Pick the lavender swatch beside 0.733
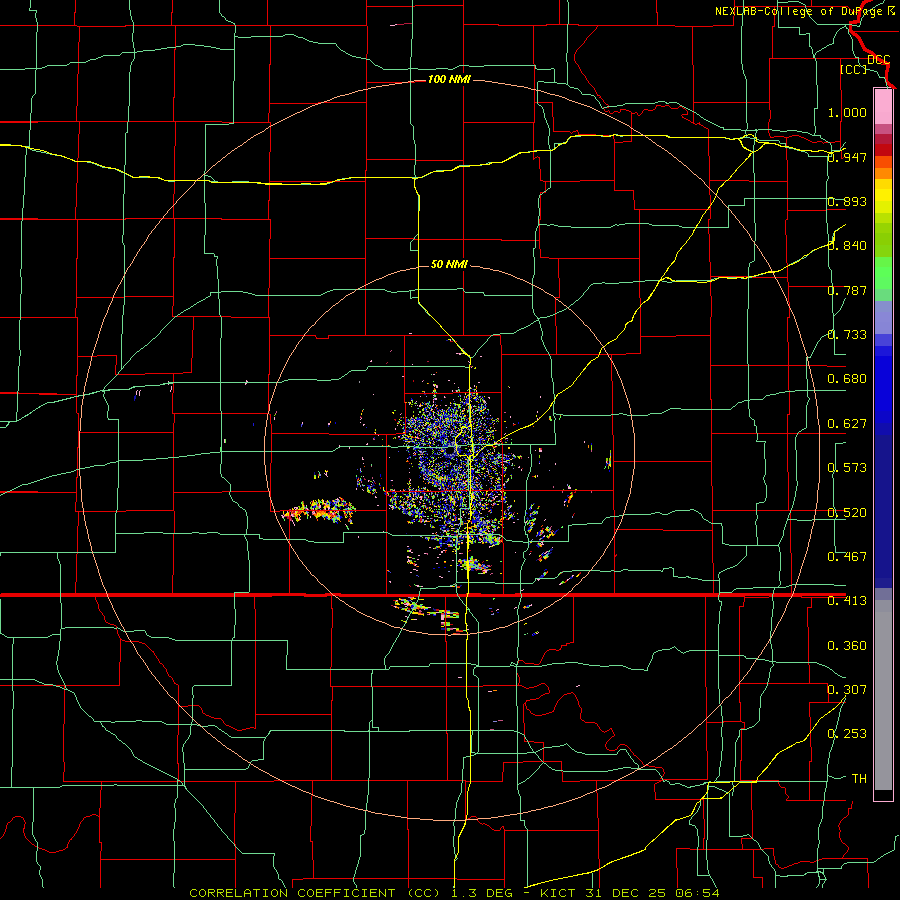Screen dimensions: 900x900 [x=883, y=321]
